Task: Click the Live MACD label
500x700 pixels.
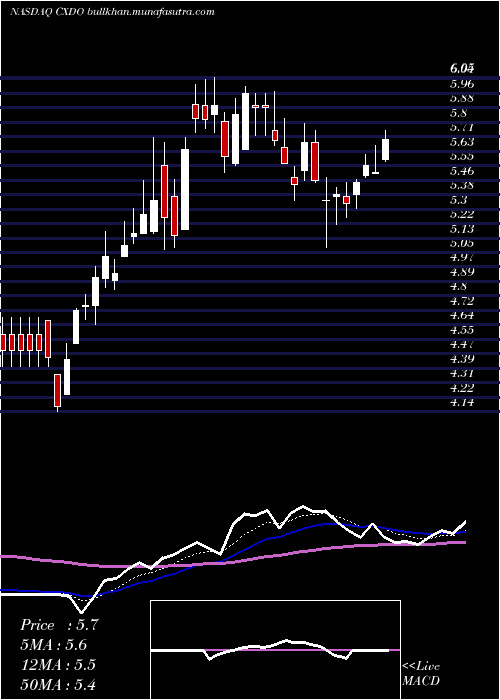Action: point(421,674)
